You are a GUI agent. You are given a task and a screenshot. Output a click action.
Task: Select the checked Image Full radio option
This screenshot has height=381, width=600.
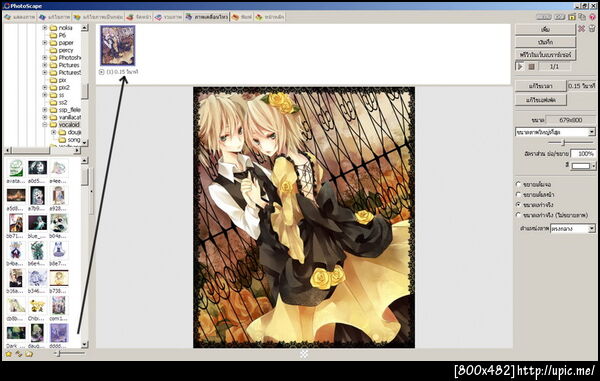518,205
